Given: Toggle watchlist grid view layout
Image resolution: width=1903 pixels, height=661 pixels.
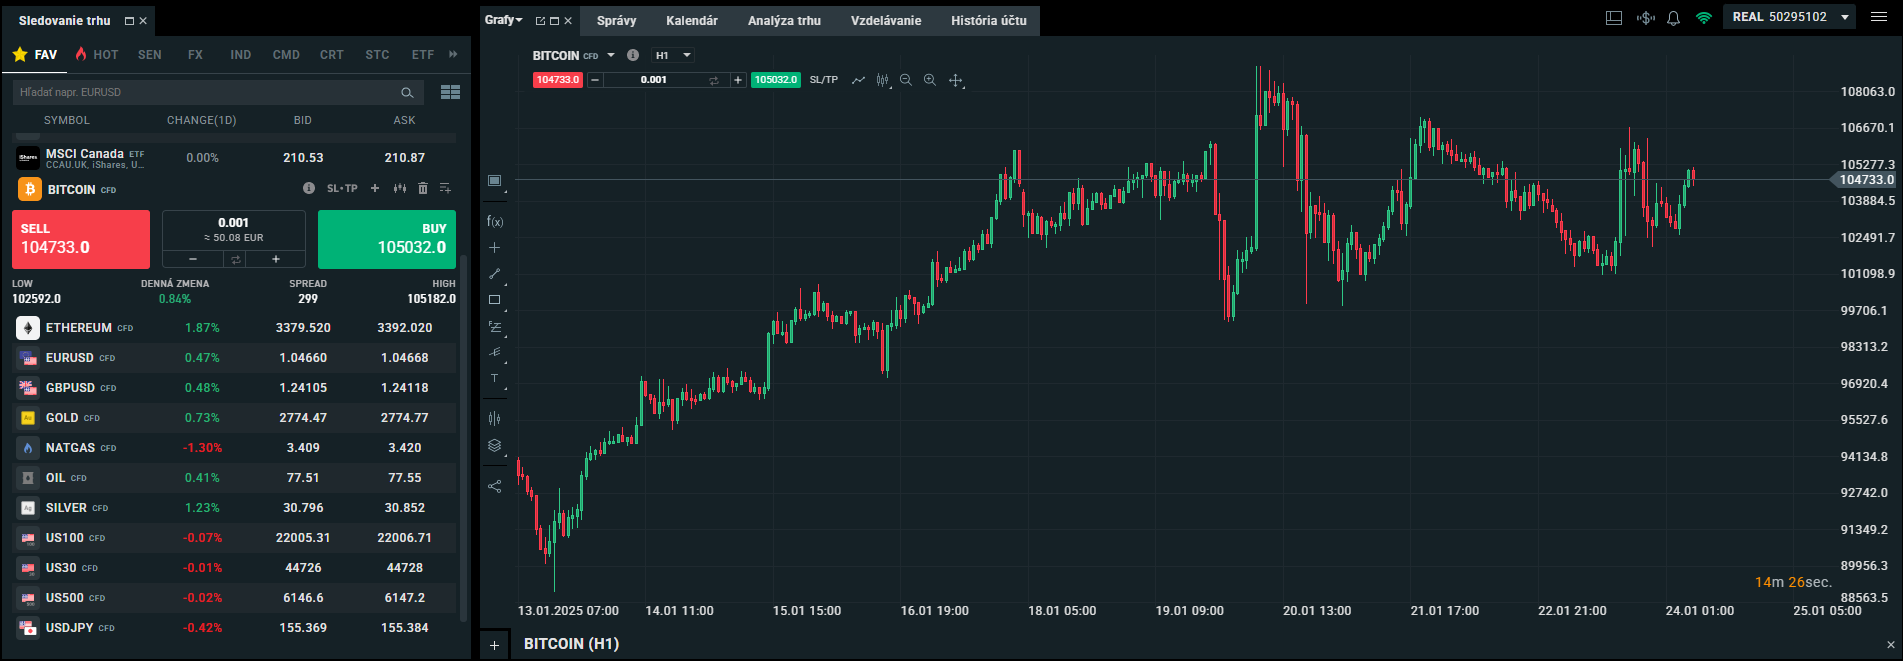Looking at the screenshot, I should 450,92.
